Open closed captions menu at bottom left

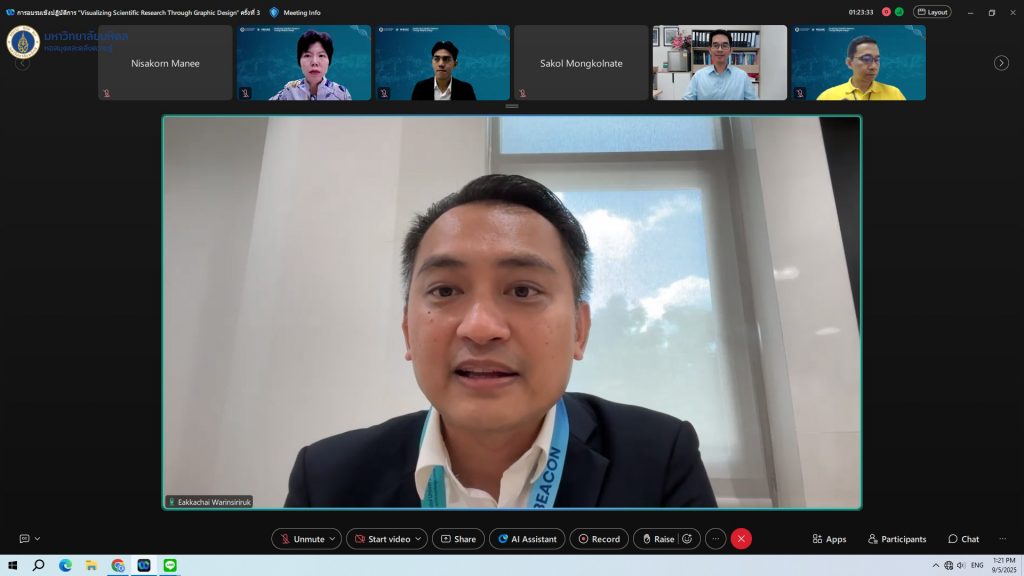[x=30, y=539]
